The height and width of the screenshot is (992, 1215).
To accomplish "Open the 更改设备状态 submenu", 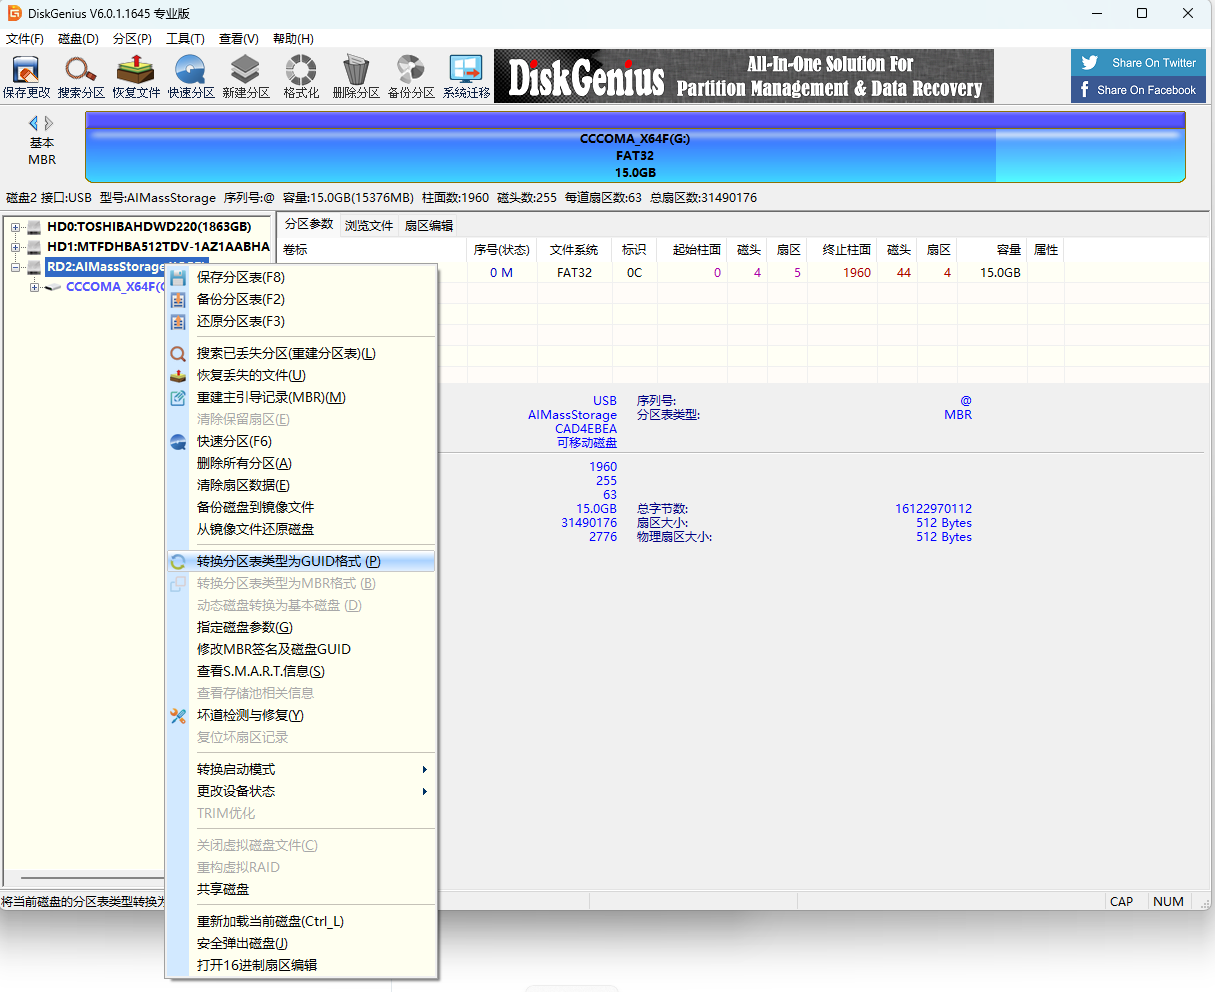I will click(x=301, y=791).
